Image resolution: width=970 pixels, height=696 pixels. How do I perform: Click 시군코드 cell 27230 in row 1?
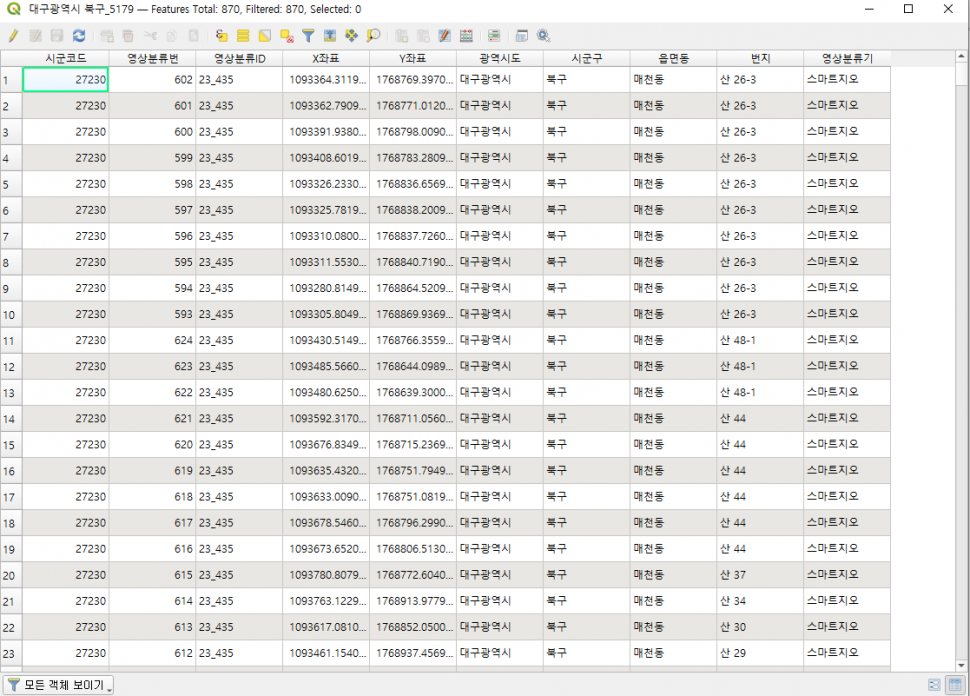[66, 80]
